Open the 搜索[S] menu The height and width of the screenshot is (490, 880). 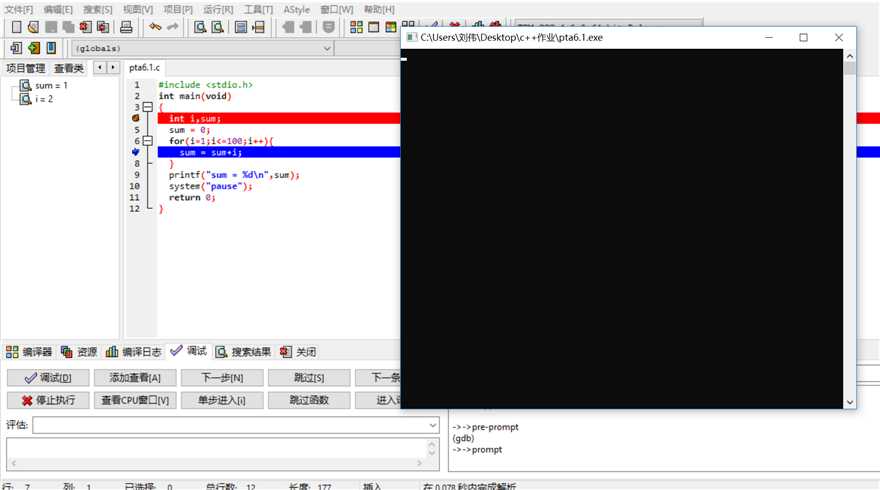click(98, 10)
